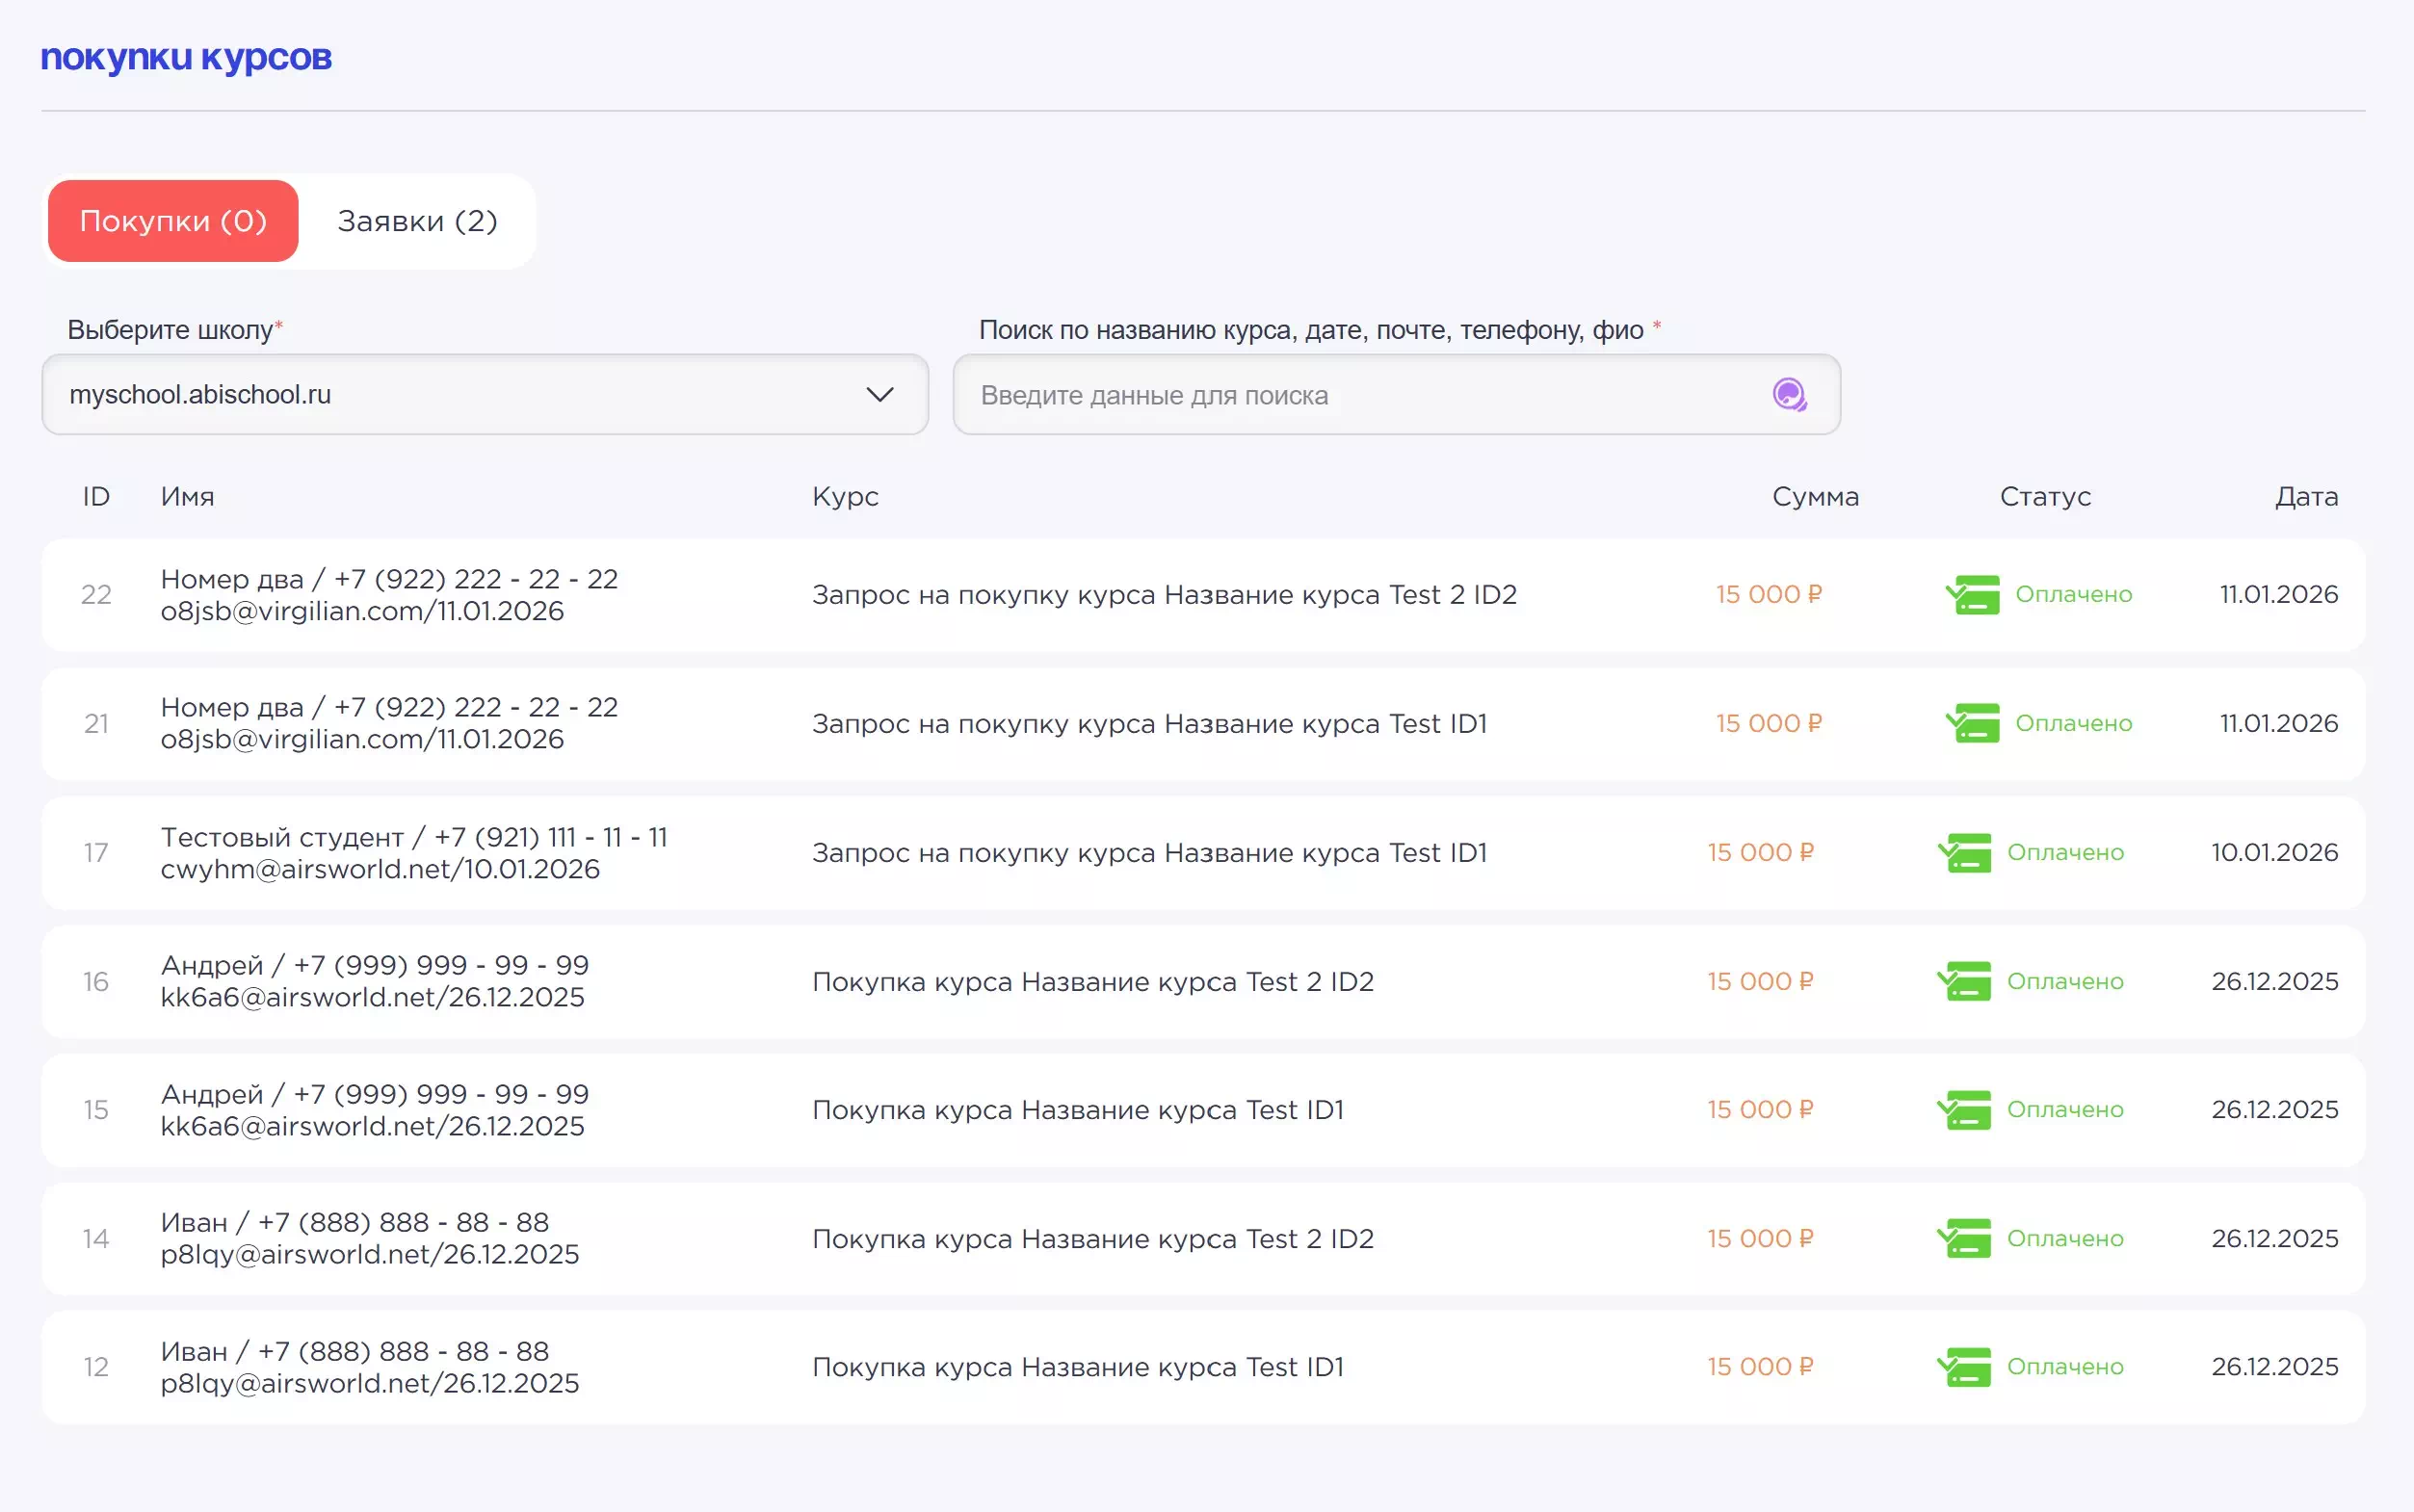Click the Статус column header
The height and width of the screenshot is (1512, 2414).
point(2044,497)
